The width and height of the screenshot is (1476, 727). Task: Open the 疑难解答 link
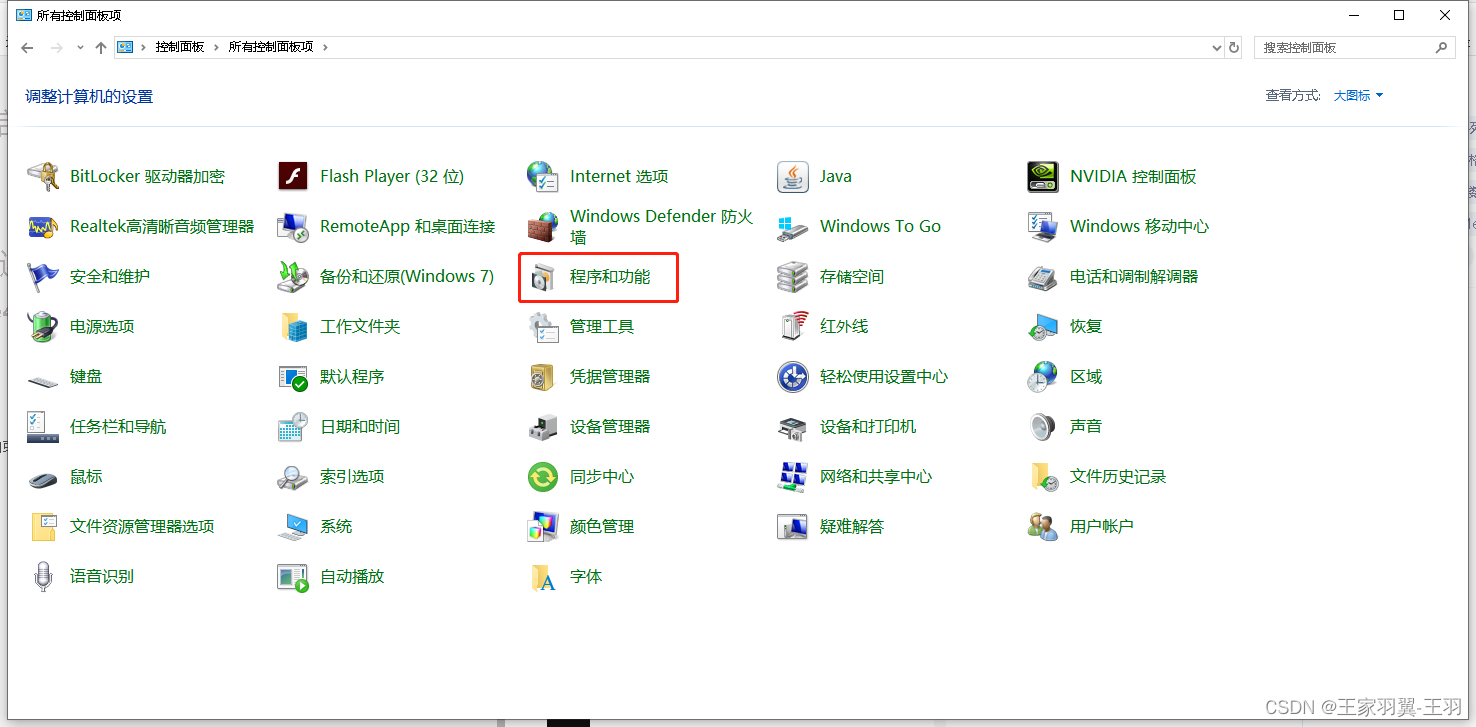(852, 527)
